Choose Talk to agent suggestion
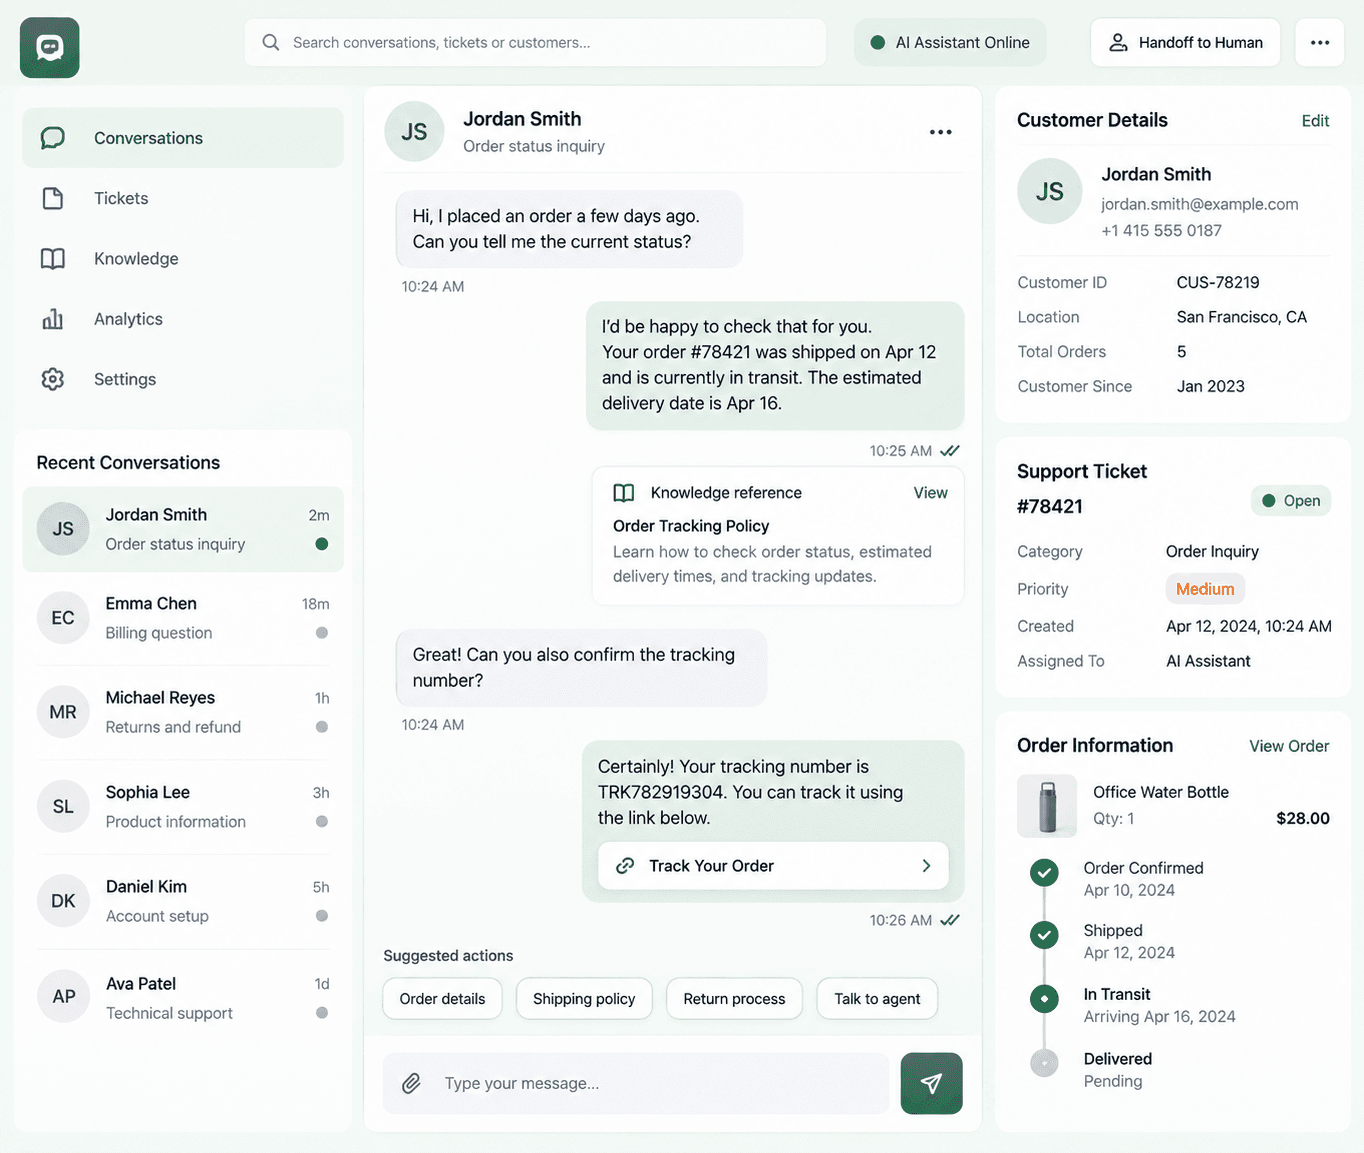 point(877,999)
